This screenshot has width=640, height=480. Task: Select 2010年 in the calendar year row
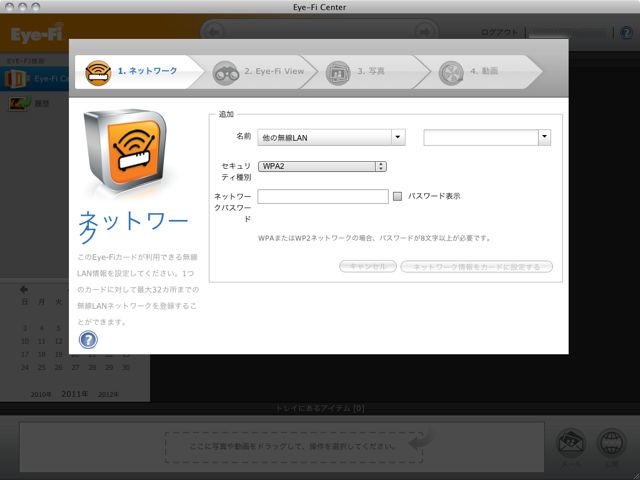pyautogui.click(x=41, y=395)
